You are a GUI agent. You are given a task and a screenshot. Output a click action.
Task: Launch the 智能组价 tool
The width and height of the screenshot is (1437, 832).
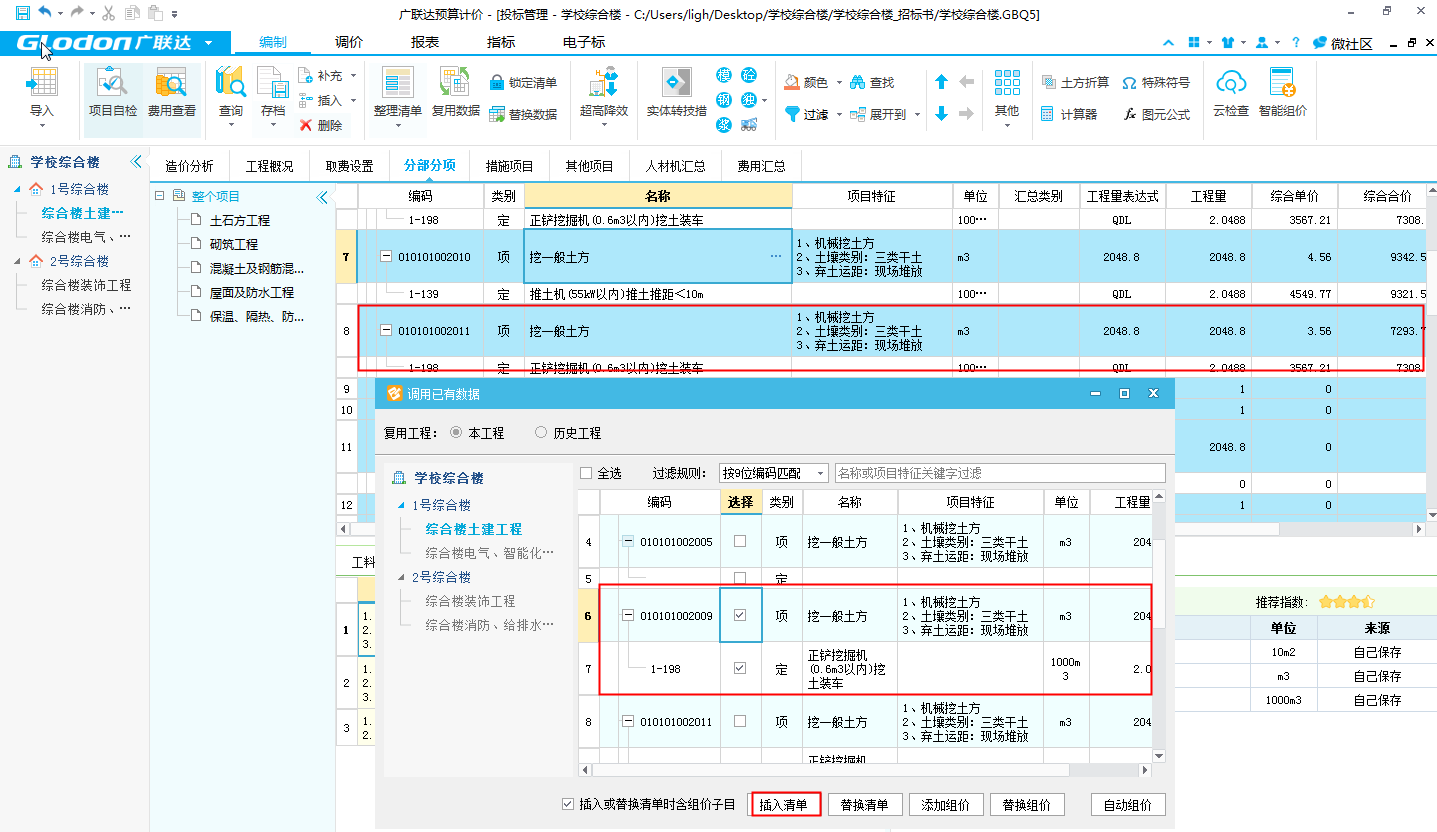tap(1282, 84)
